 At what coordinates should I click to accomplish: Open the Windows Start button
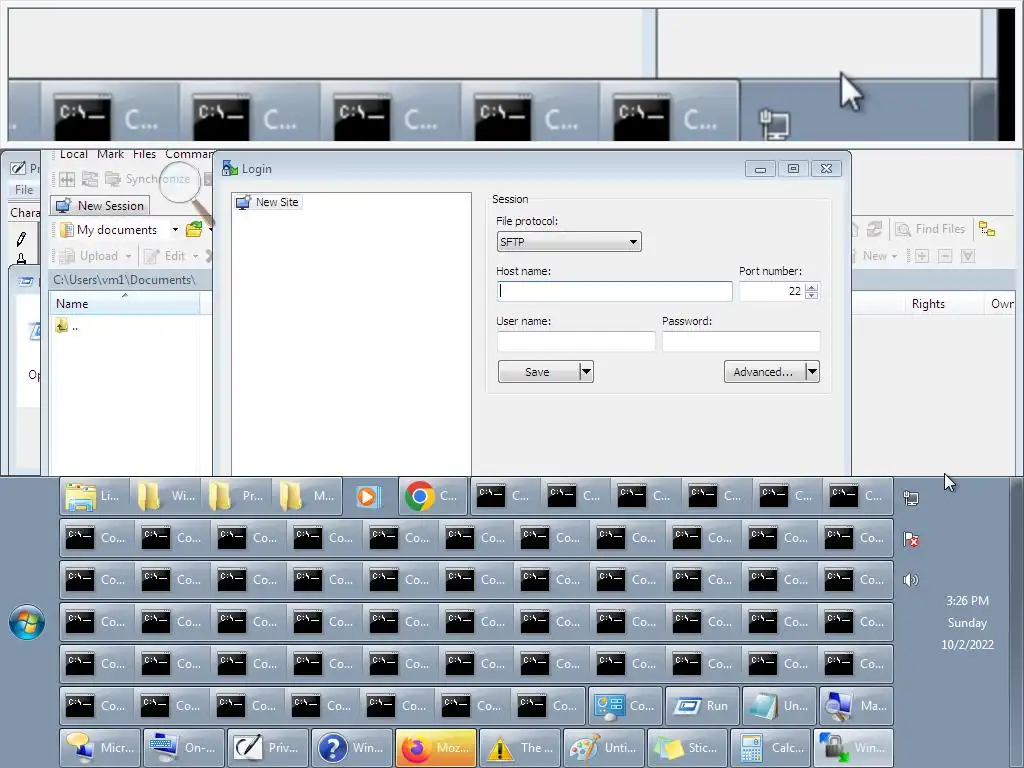[x=27, y=622]
